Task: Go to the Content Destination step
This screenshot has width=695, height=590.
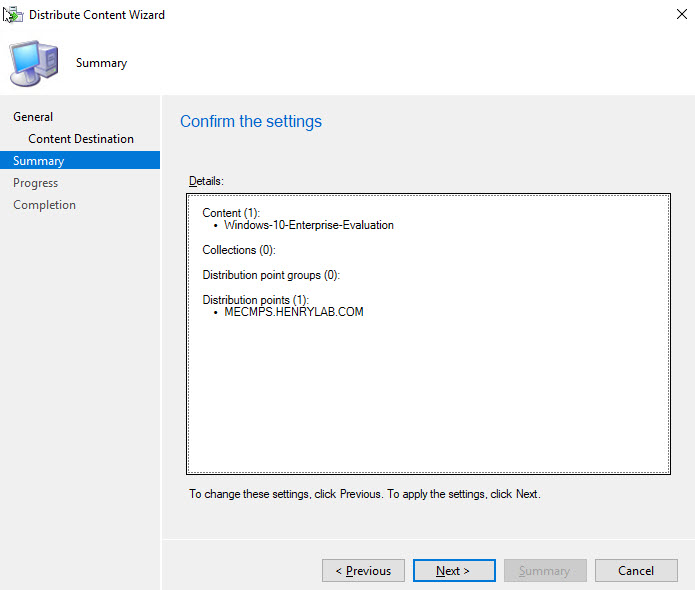Action: pyautogui.click(x=81, y=139)
